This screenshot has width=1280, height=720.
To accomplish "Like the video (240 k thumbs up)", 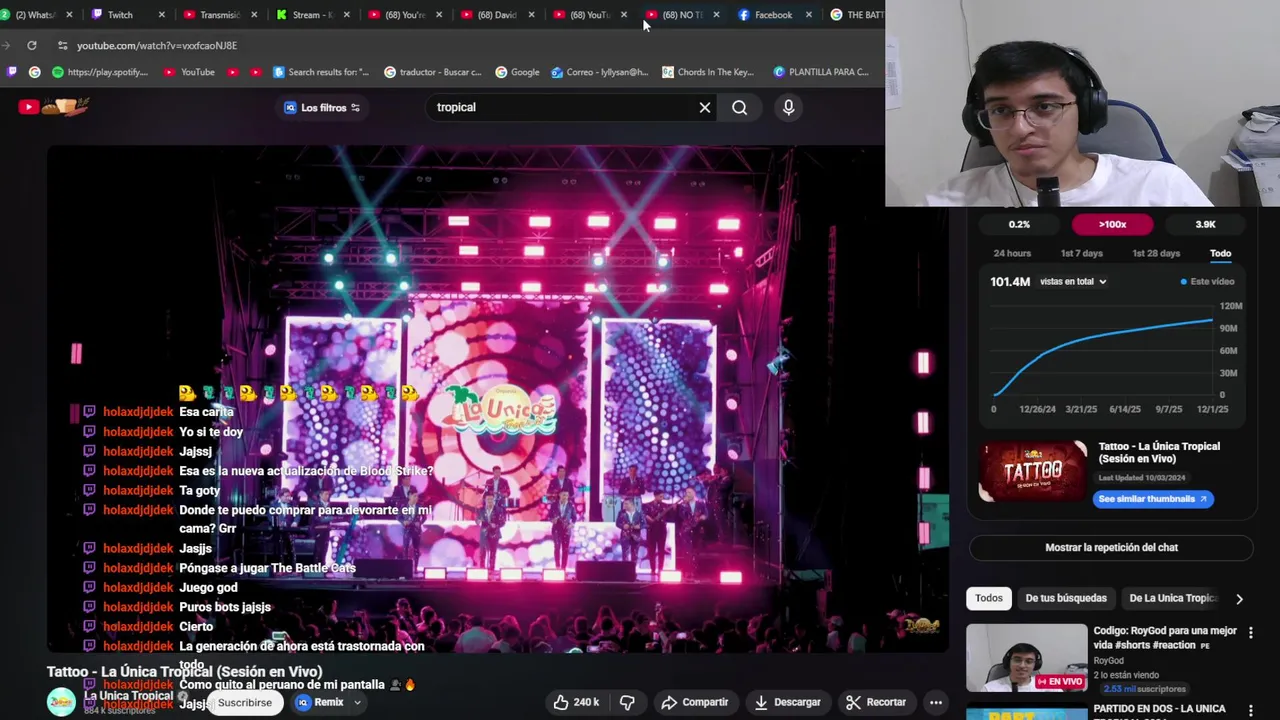I will click(577, 702).
